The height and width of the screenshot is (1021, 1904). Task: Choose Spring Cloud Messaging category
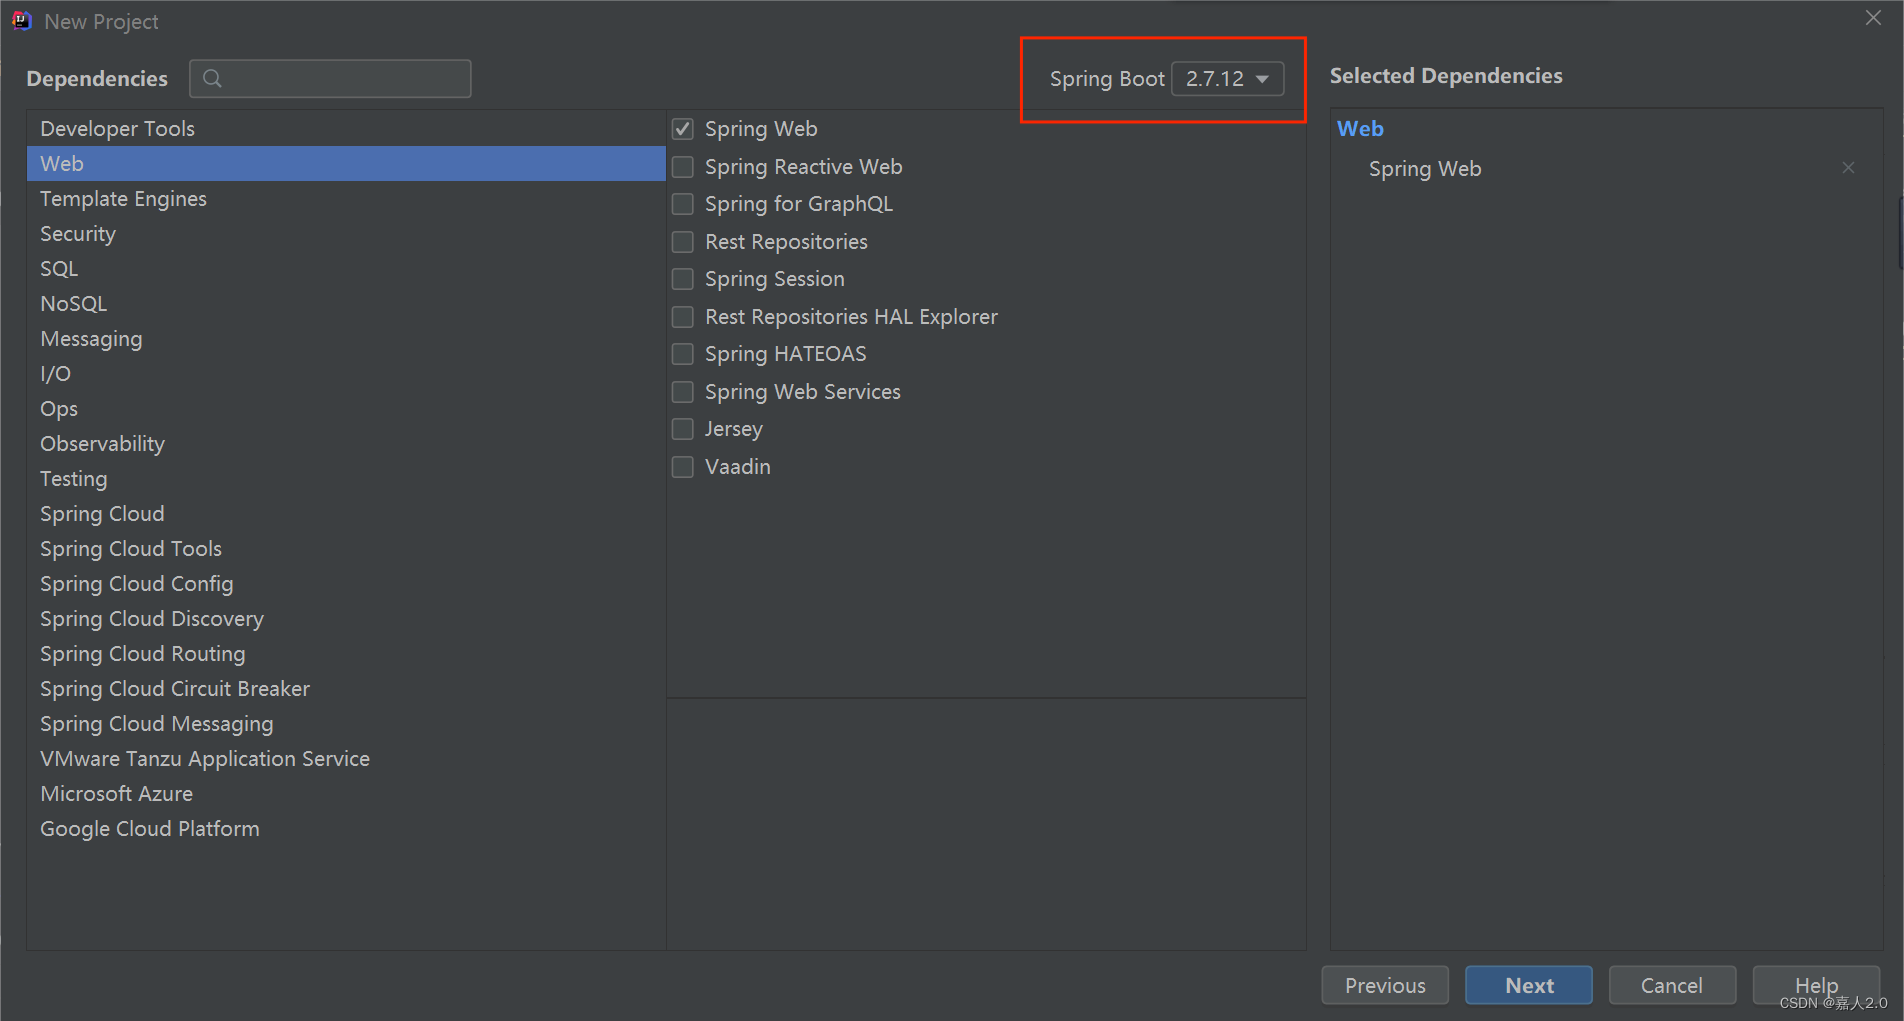click(346, 723)
